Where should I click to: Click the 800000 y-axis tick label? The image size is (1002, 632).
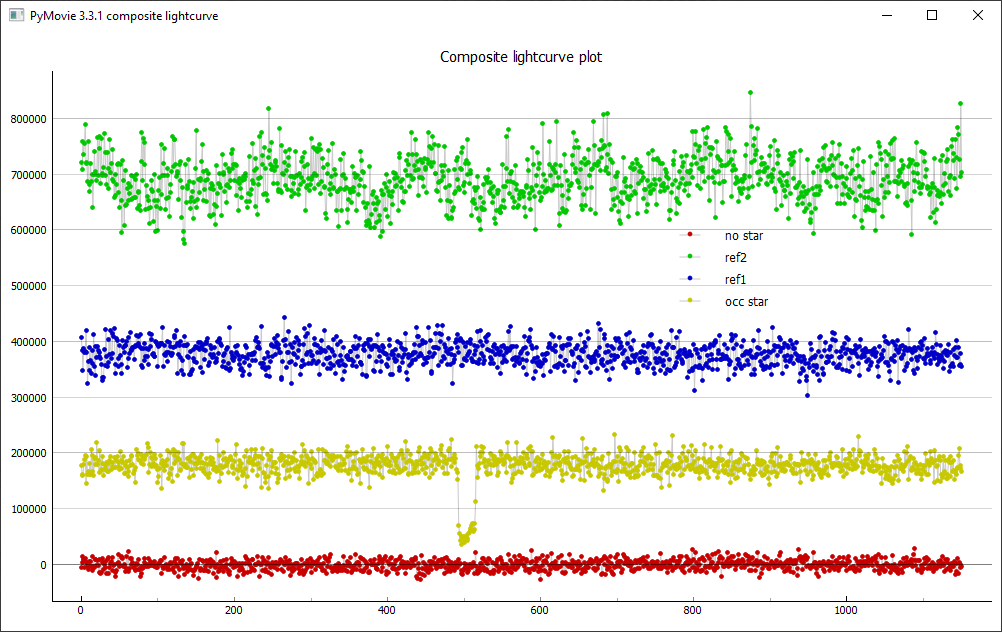27,119
